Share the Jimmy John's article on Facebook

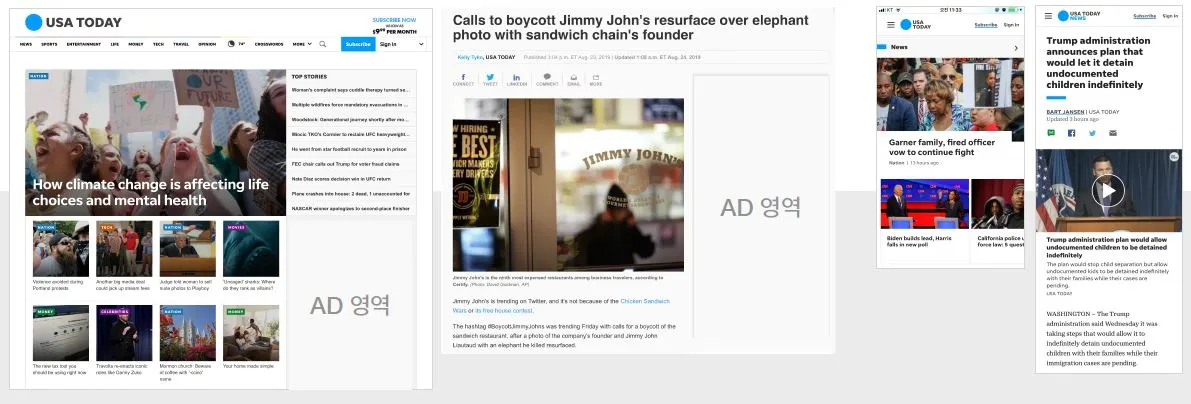pos(463,79)
